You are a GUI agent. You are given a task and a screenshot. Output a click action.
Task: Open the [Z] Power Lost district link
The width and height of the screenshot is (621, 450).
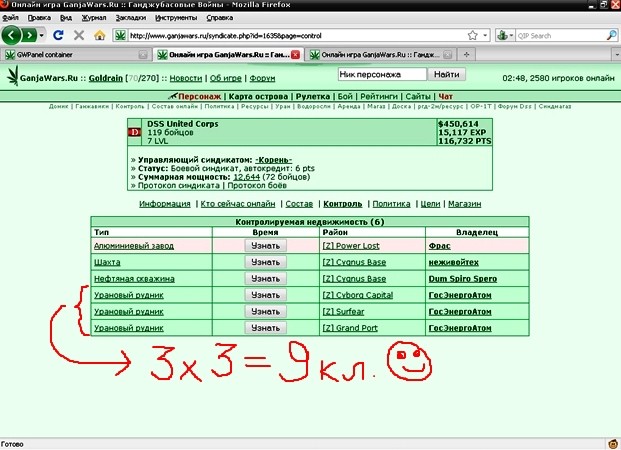click(x=351, y=246)
